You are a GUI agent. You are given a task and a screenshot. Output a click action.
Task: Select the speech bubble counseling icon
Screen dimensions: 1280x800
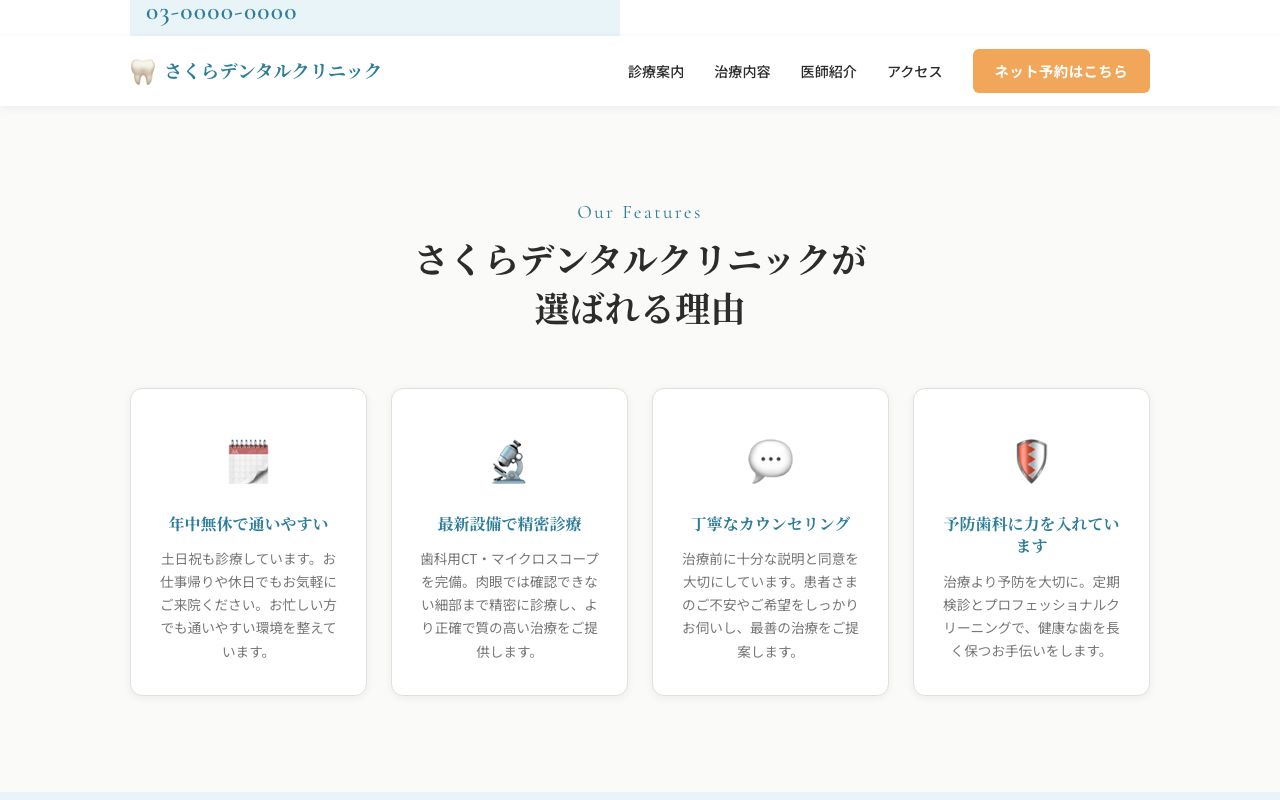tap(770, 461)
